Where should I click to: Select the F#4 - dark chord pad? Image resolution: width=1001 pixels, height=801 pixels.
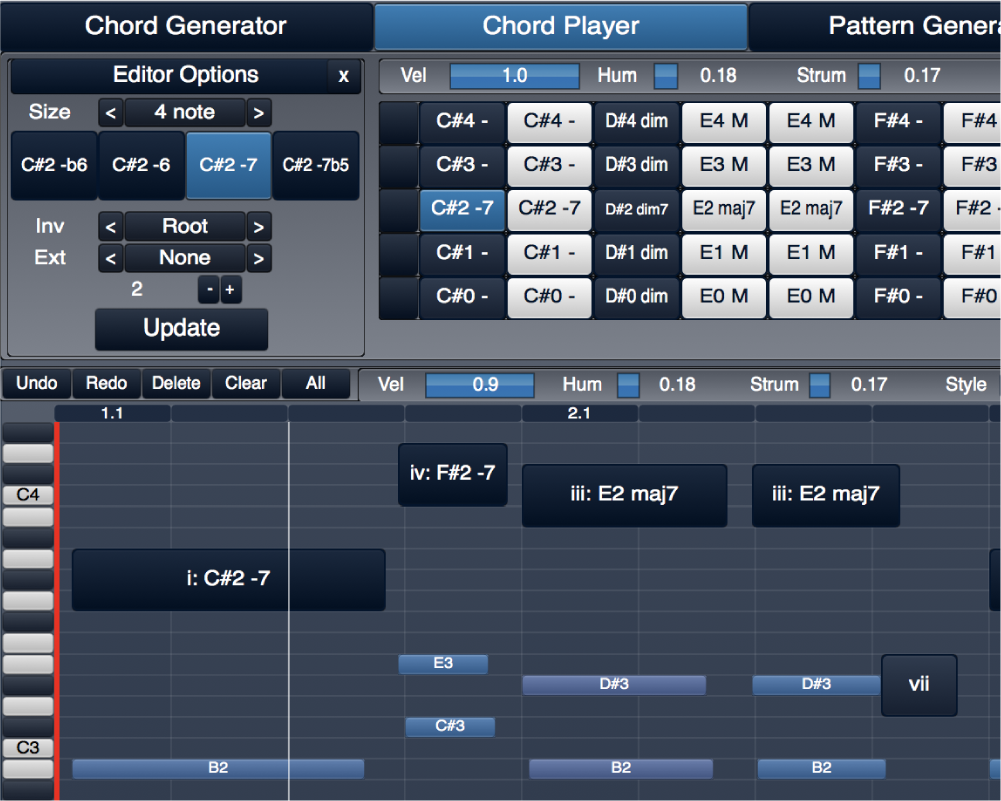click(x=898, y=122)
